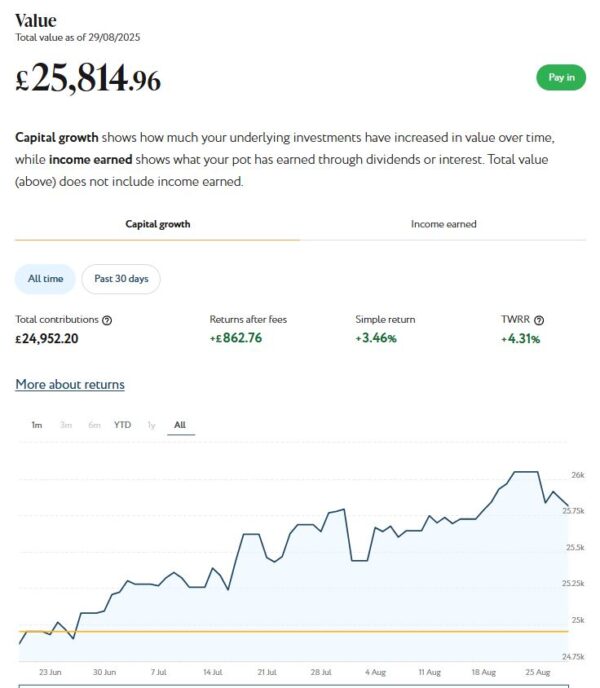Viewport: 600px width, 688px height.
Task: Click the range navigator bar below the chart
Action: (x=292, y=685)
